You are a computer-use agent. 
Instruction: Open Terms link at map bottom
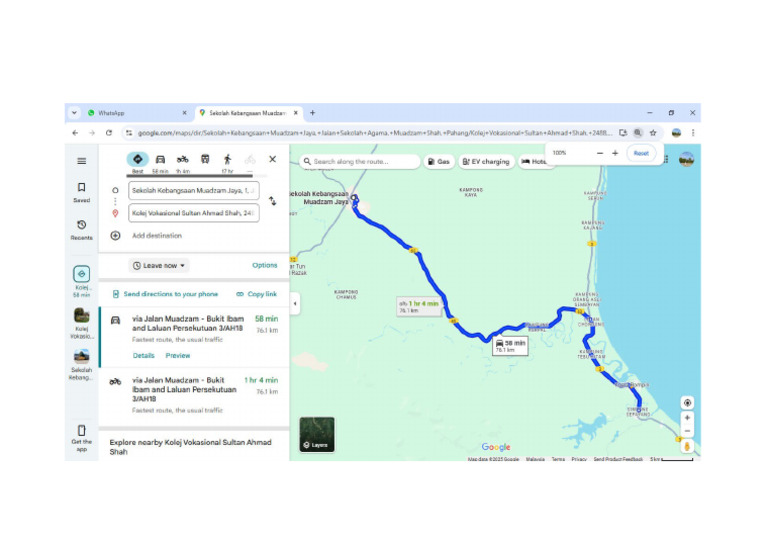(558, 459)
